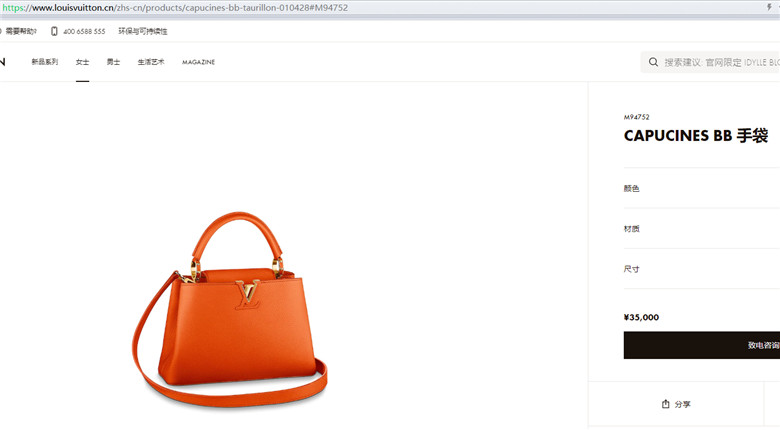Click the browser address bar URL

pyautogui.click(x=175, y=8)
